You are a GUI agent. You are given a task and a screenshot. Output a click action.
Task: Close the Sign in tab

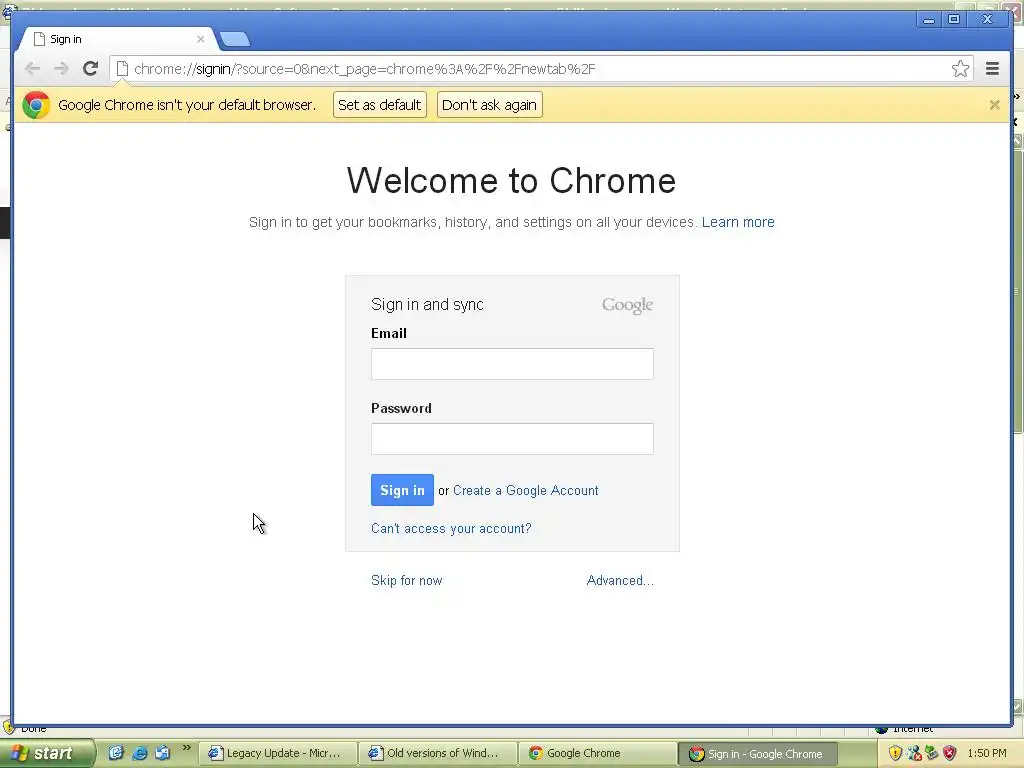[200, 39]
